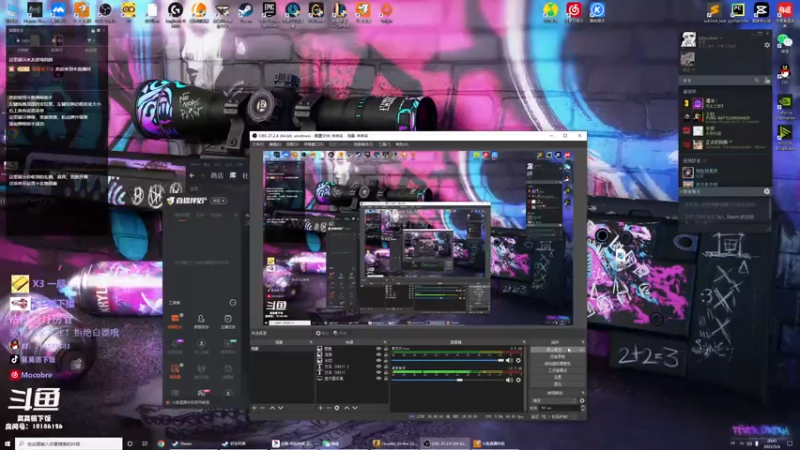This screenshot has height=450, width=800.
Task: Open the OBS File menu
Action: (258, 144)
